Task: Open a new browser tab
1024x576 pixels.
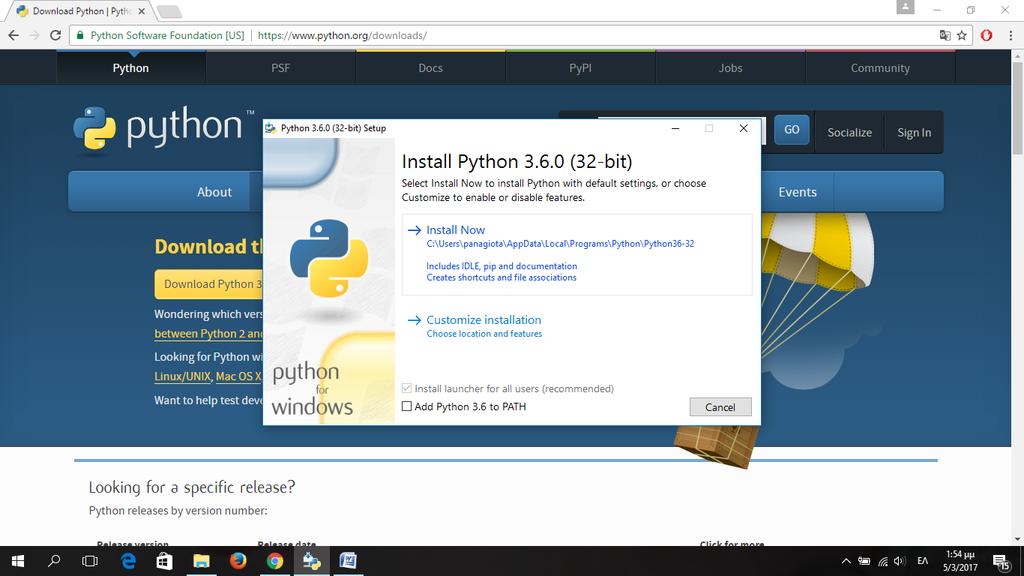Action: tap(169, 11)
